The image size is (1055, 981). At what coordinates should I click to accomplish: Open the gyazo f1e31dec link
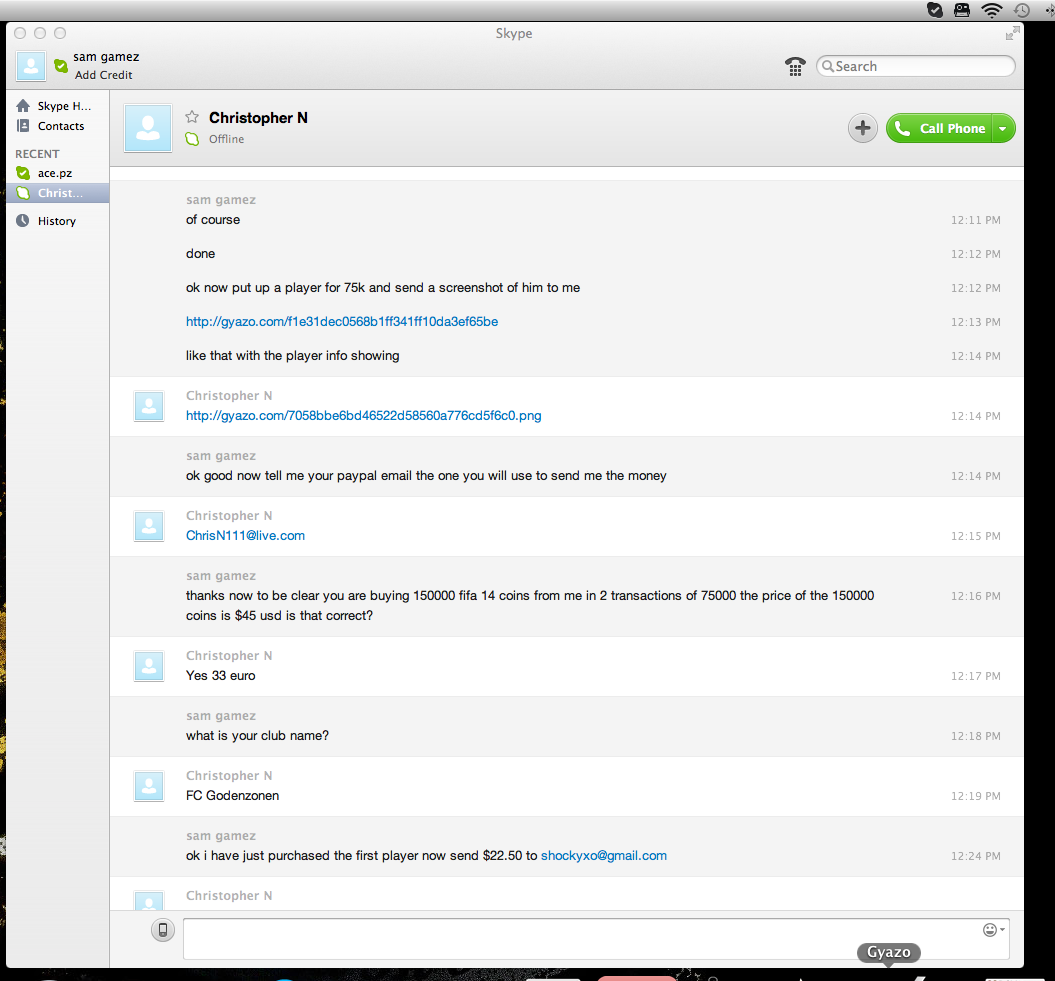point(342,322)
